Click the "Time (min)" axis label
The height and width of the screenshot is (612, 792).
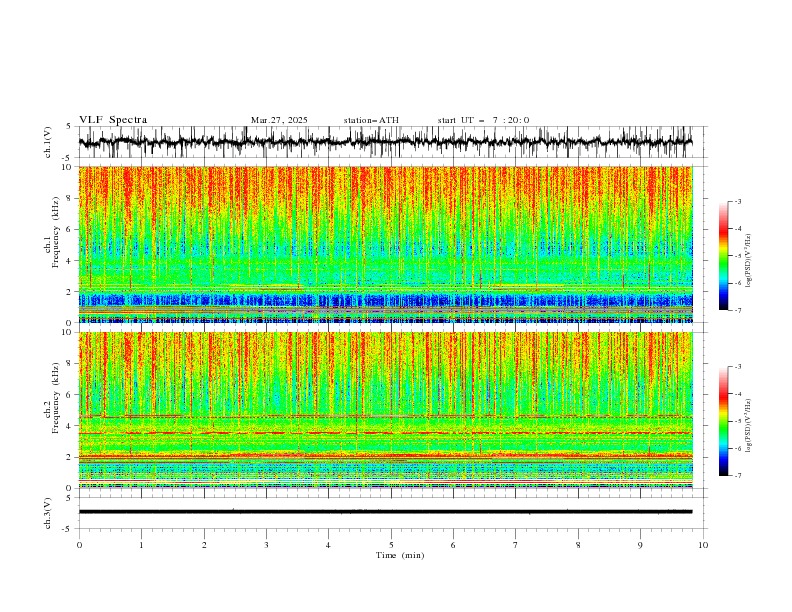click(x=400, y=555)
